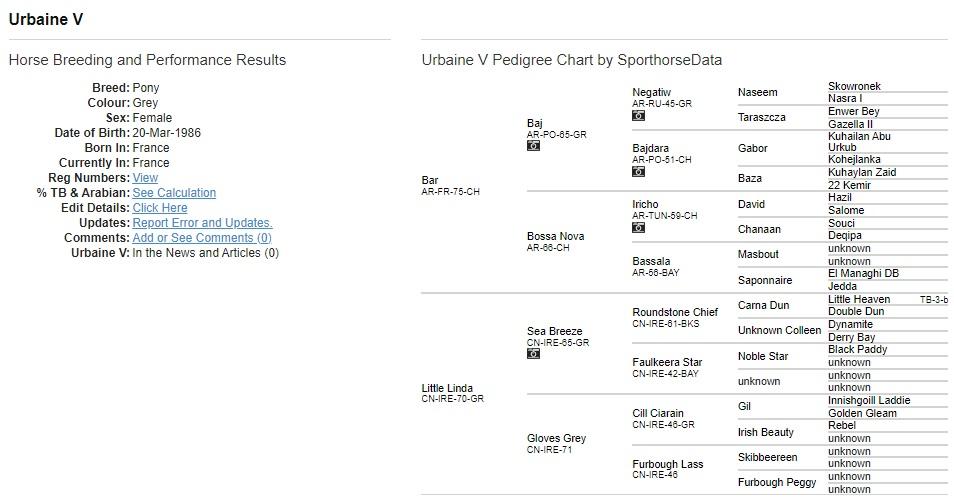Open the Reg Numbers View link
Screen dimensions: 954x501
[145, 178]
